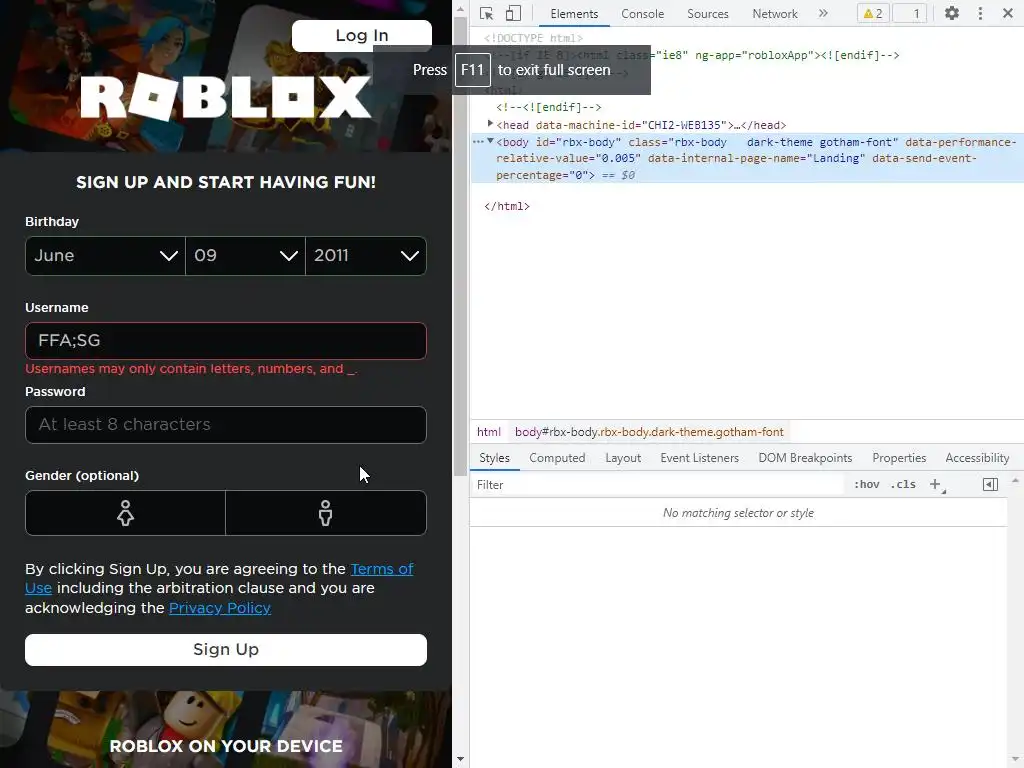Click the Log In button
1024x768 pixels.
[x=362, y=36]
